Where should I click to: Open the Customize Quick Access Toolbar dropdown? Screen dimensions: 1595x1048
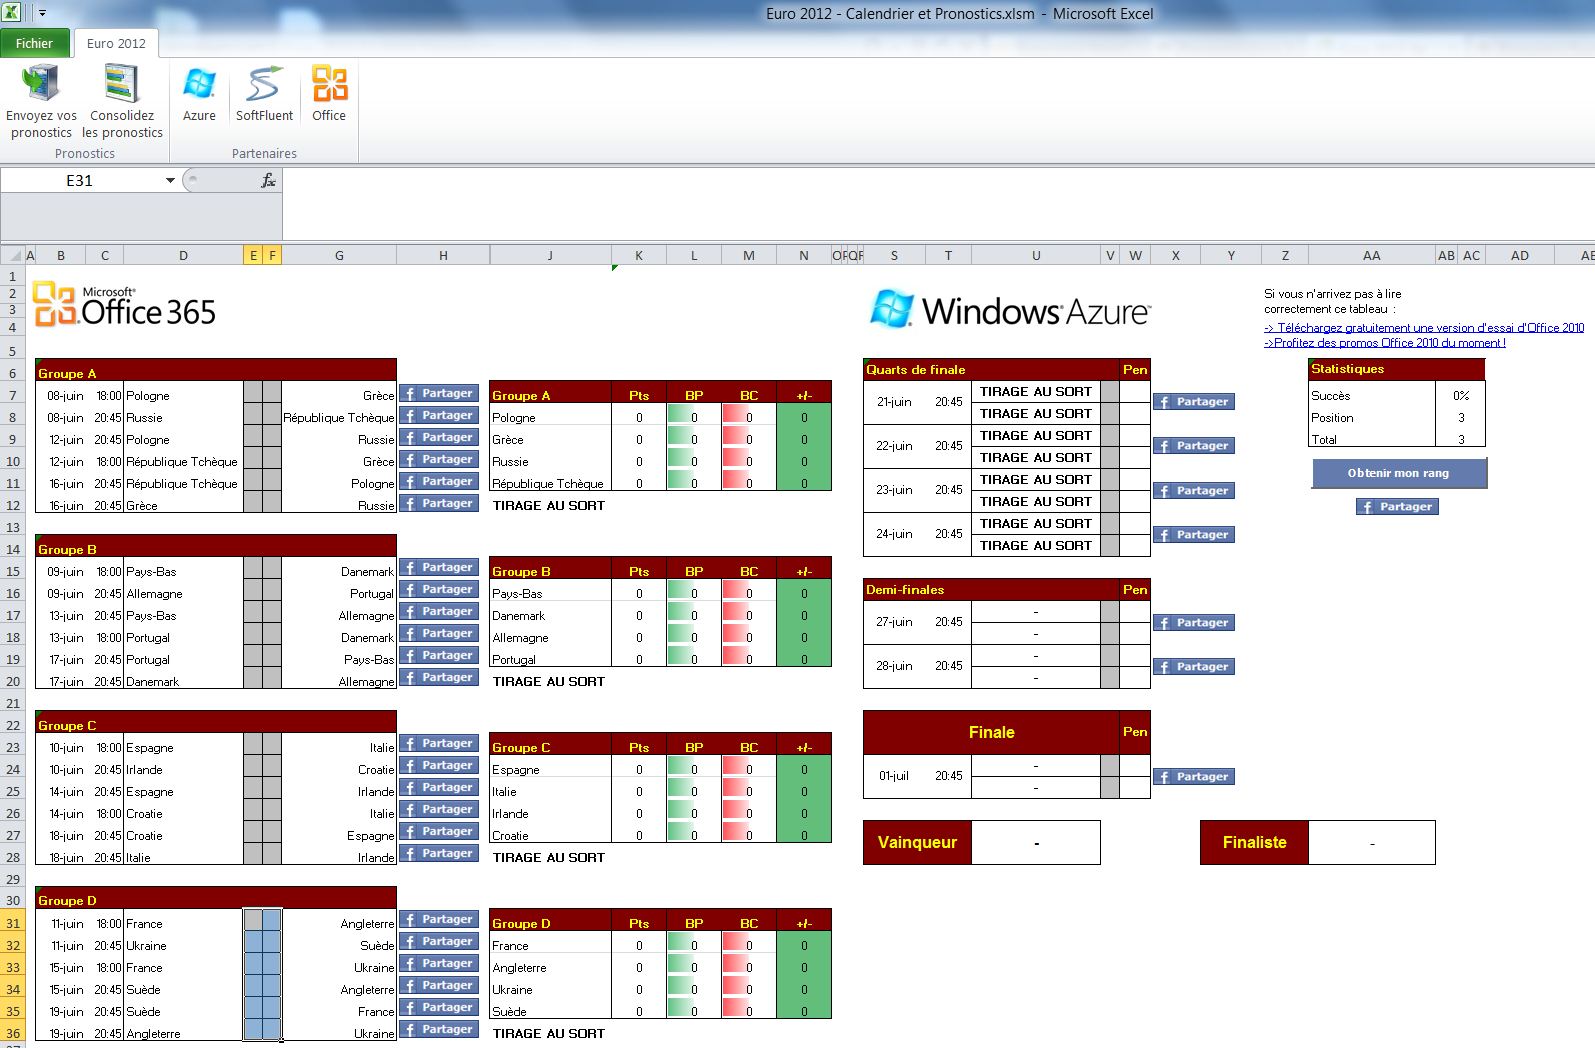43,14
